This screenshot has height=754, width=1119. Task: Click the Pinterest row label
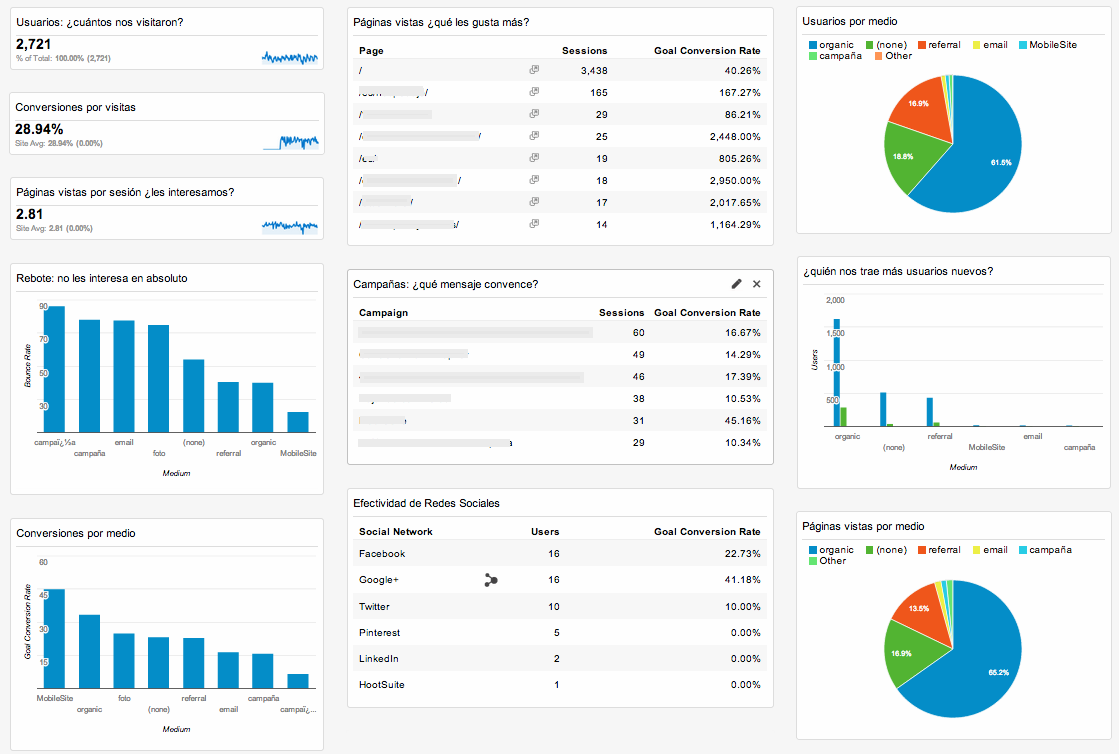point(379,633)
